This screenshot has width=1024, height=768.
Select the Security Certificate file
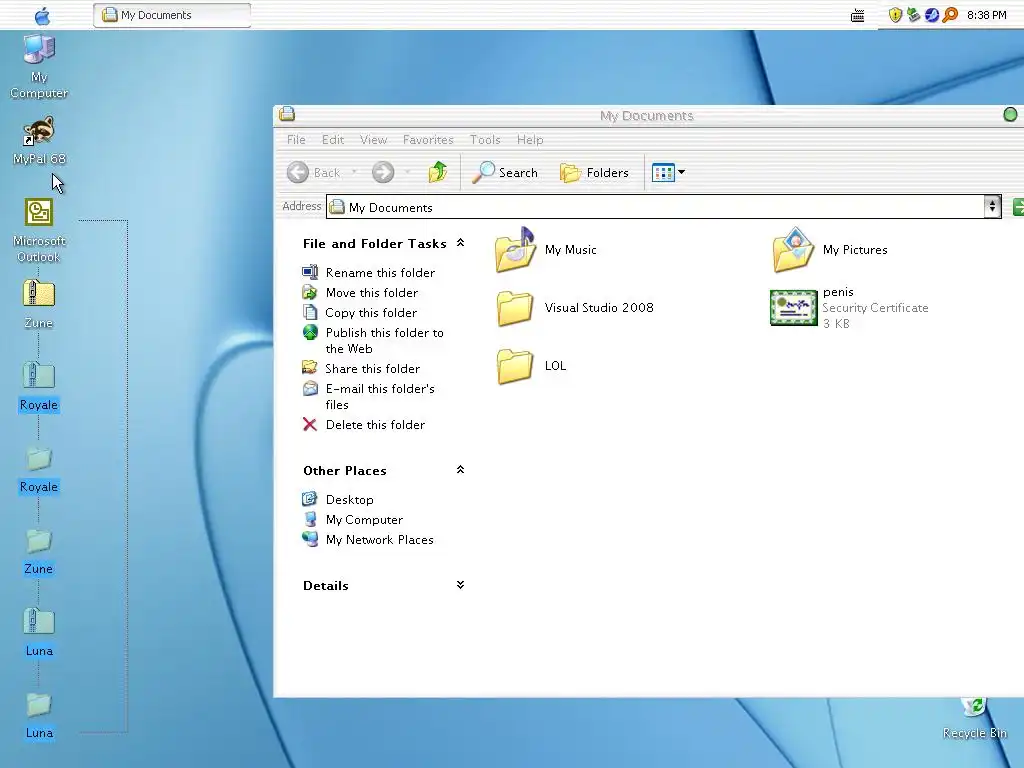849,308
